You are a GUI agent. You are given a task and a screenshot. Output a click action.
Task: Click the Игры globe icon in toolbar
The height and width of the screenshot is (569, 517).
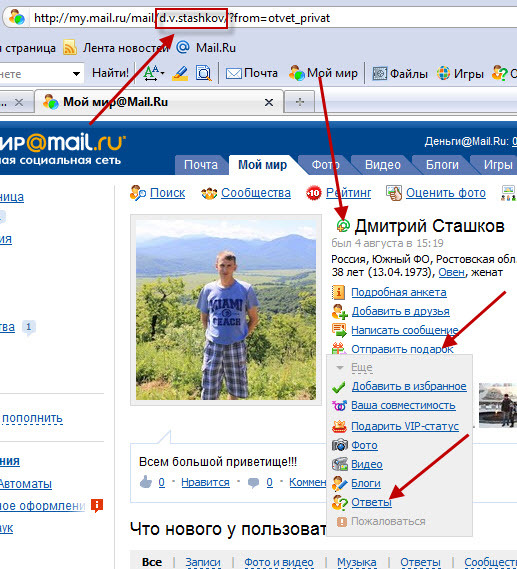(x=443, y=73)
